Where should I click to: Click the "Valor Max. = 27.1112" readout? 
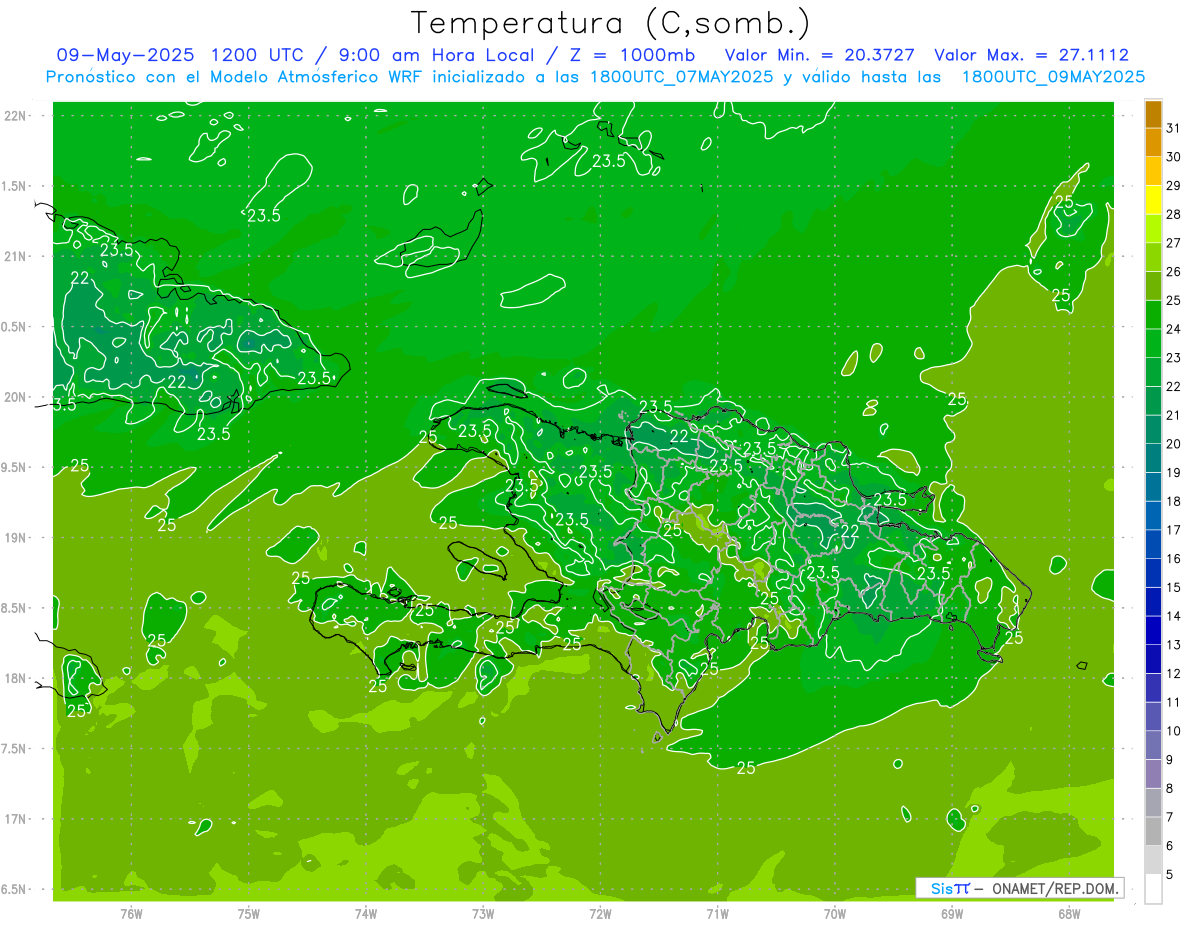coord(1032,55)
